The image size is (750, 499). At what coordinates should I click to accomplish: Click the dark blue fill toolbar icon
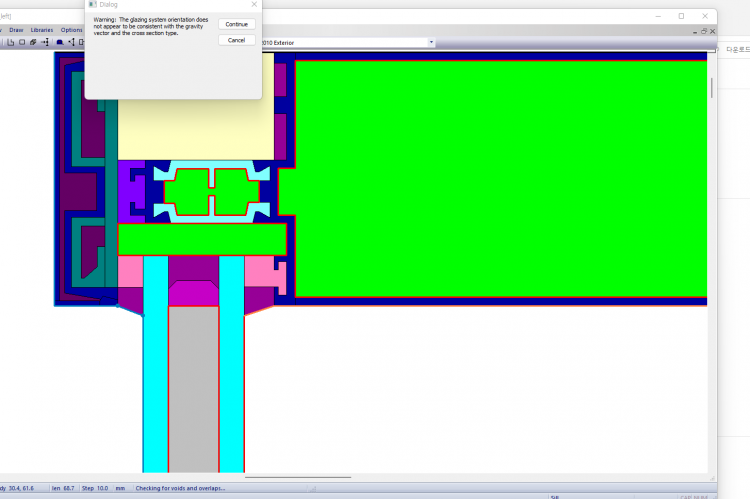(60, 42)
